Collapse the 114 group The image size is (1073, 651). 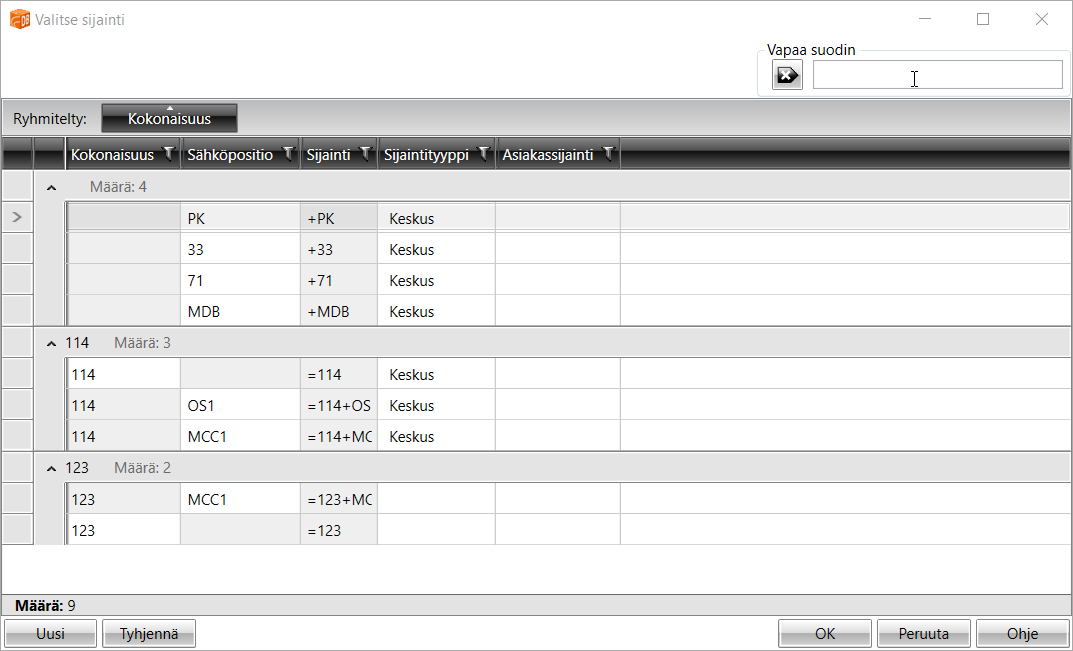[x=52, y=343]
